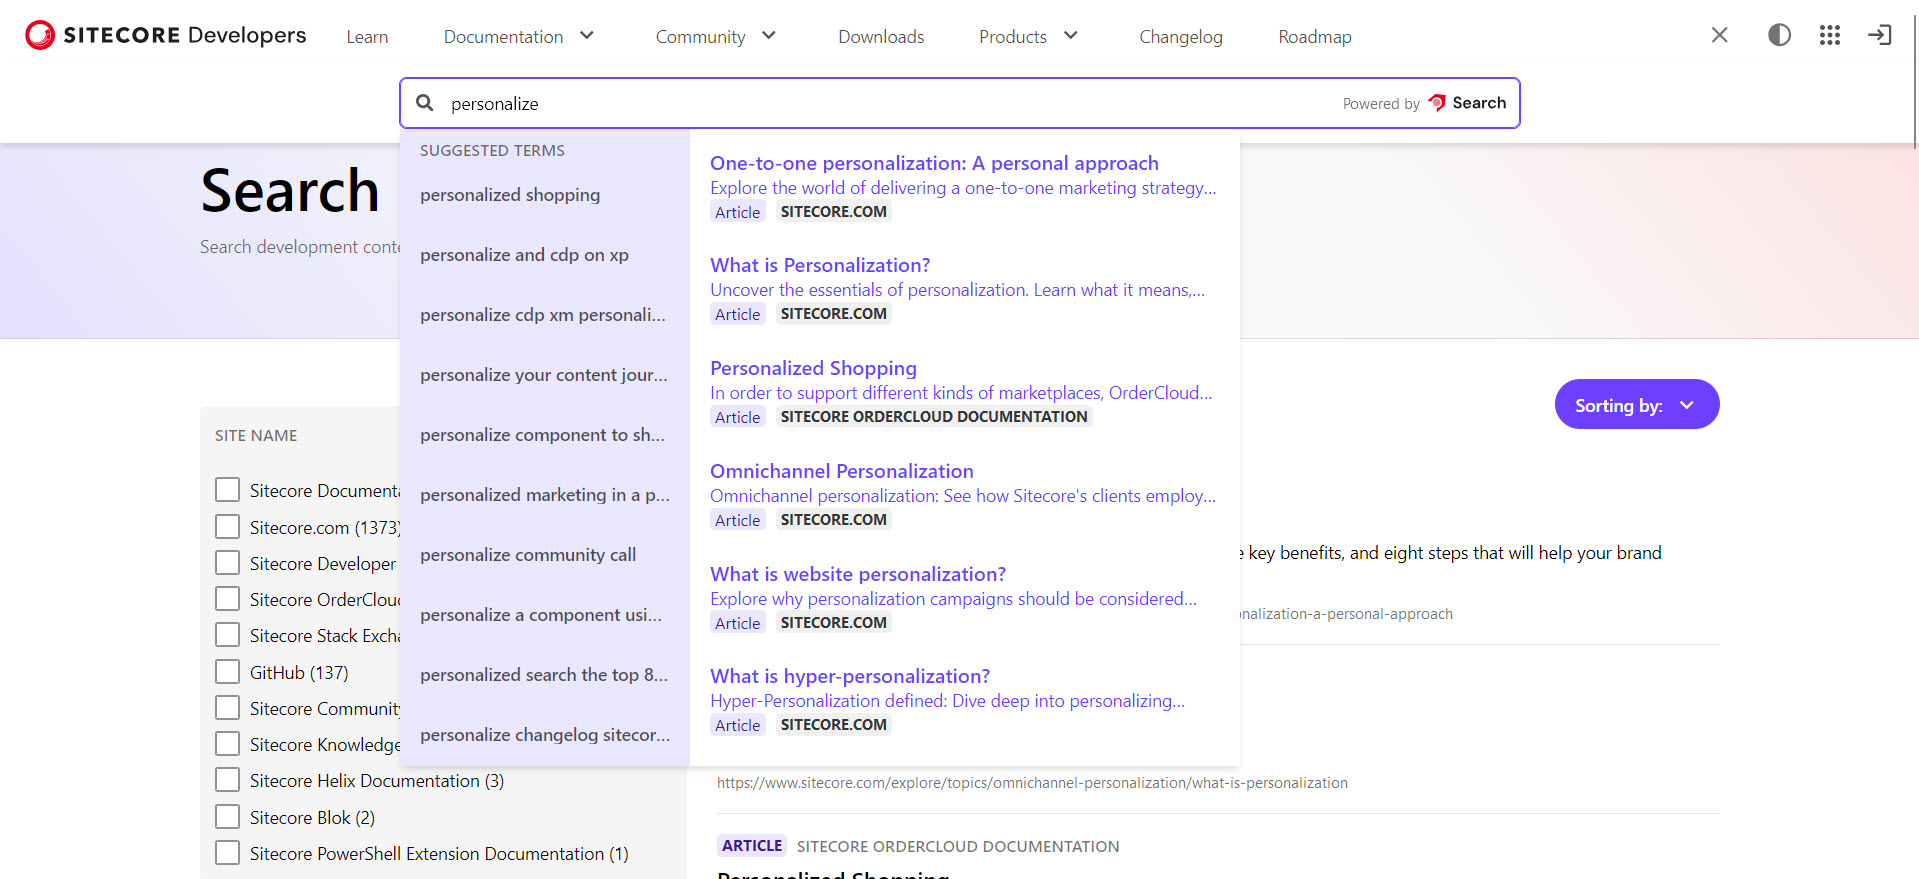
Task: Click the magnifier icon in search box
Action: pos(425,103)
